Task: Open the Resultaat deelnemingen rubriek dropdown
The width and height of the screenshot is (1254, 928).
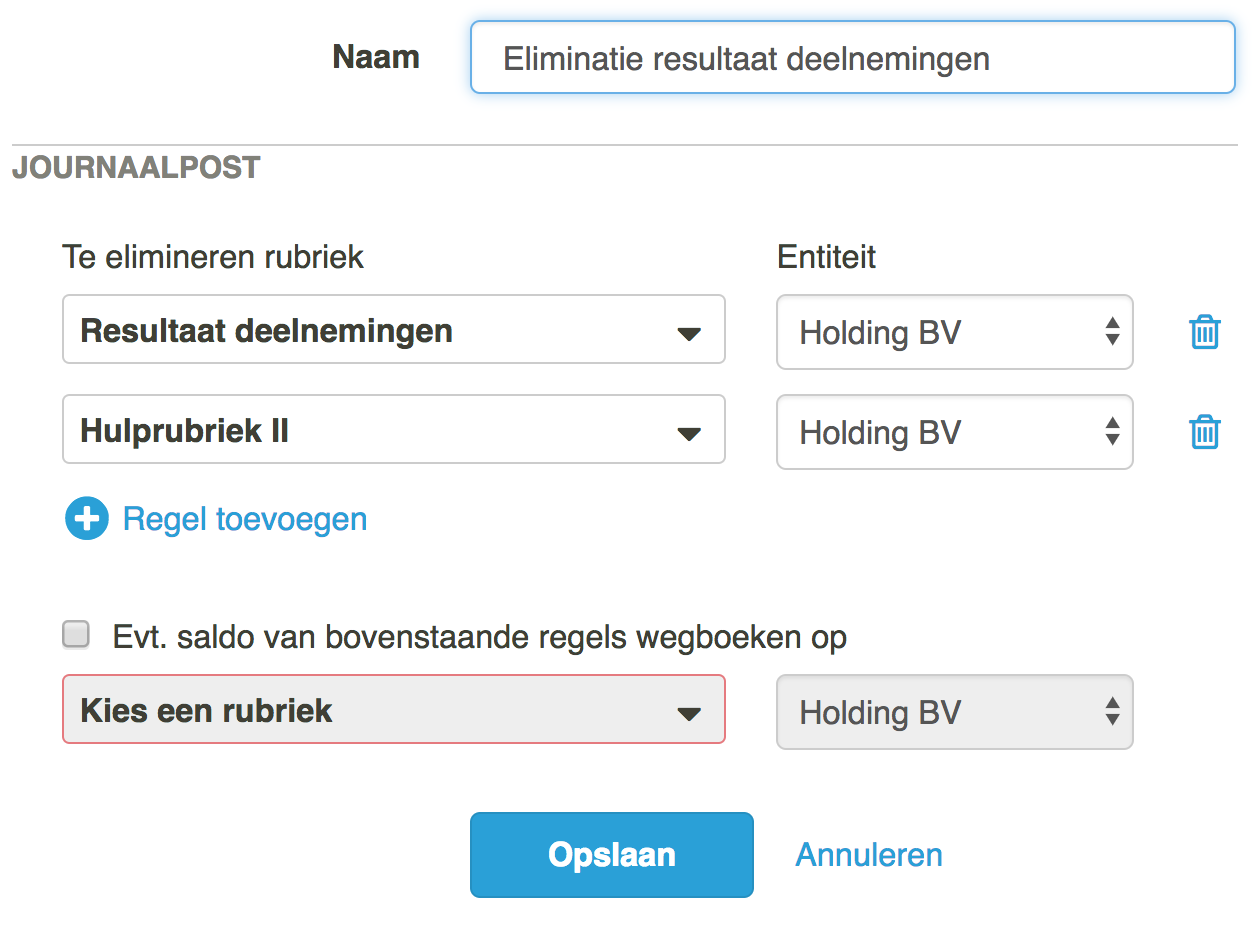Action: tap(394, 329)
